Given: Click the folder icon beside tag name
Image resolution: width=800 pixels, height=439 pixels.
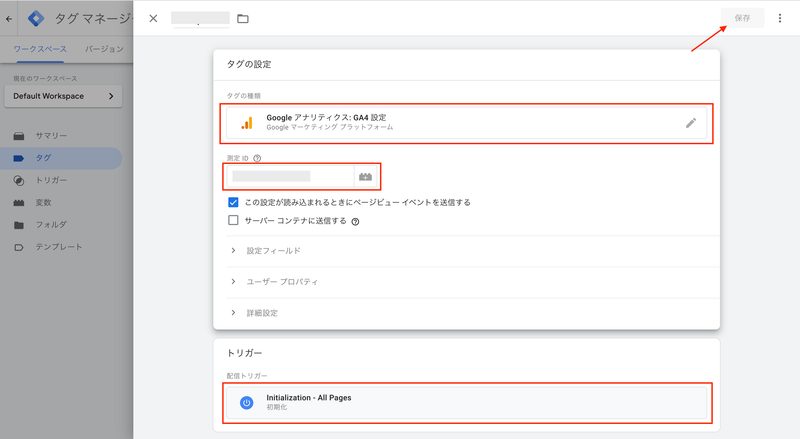Looking at the screenshot, I should (243, 19).
